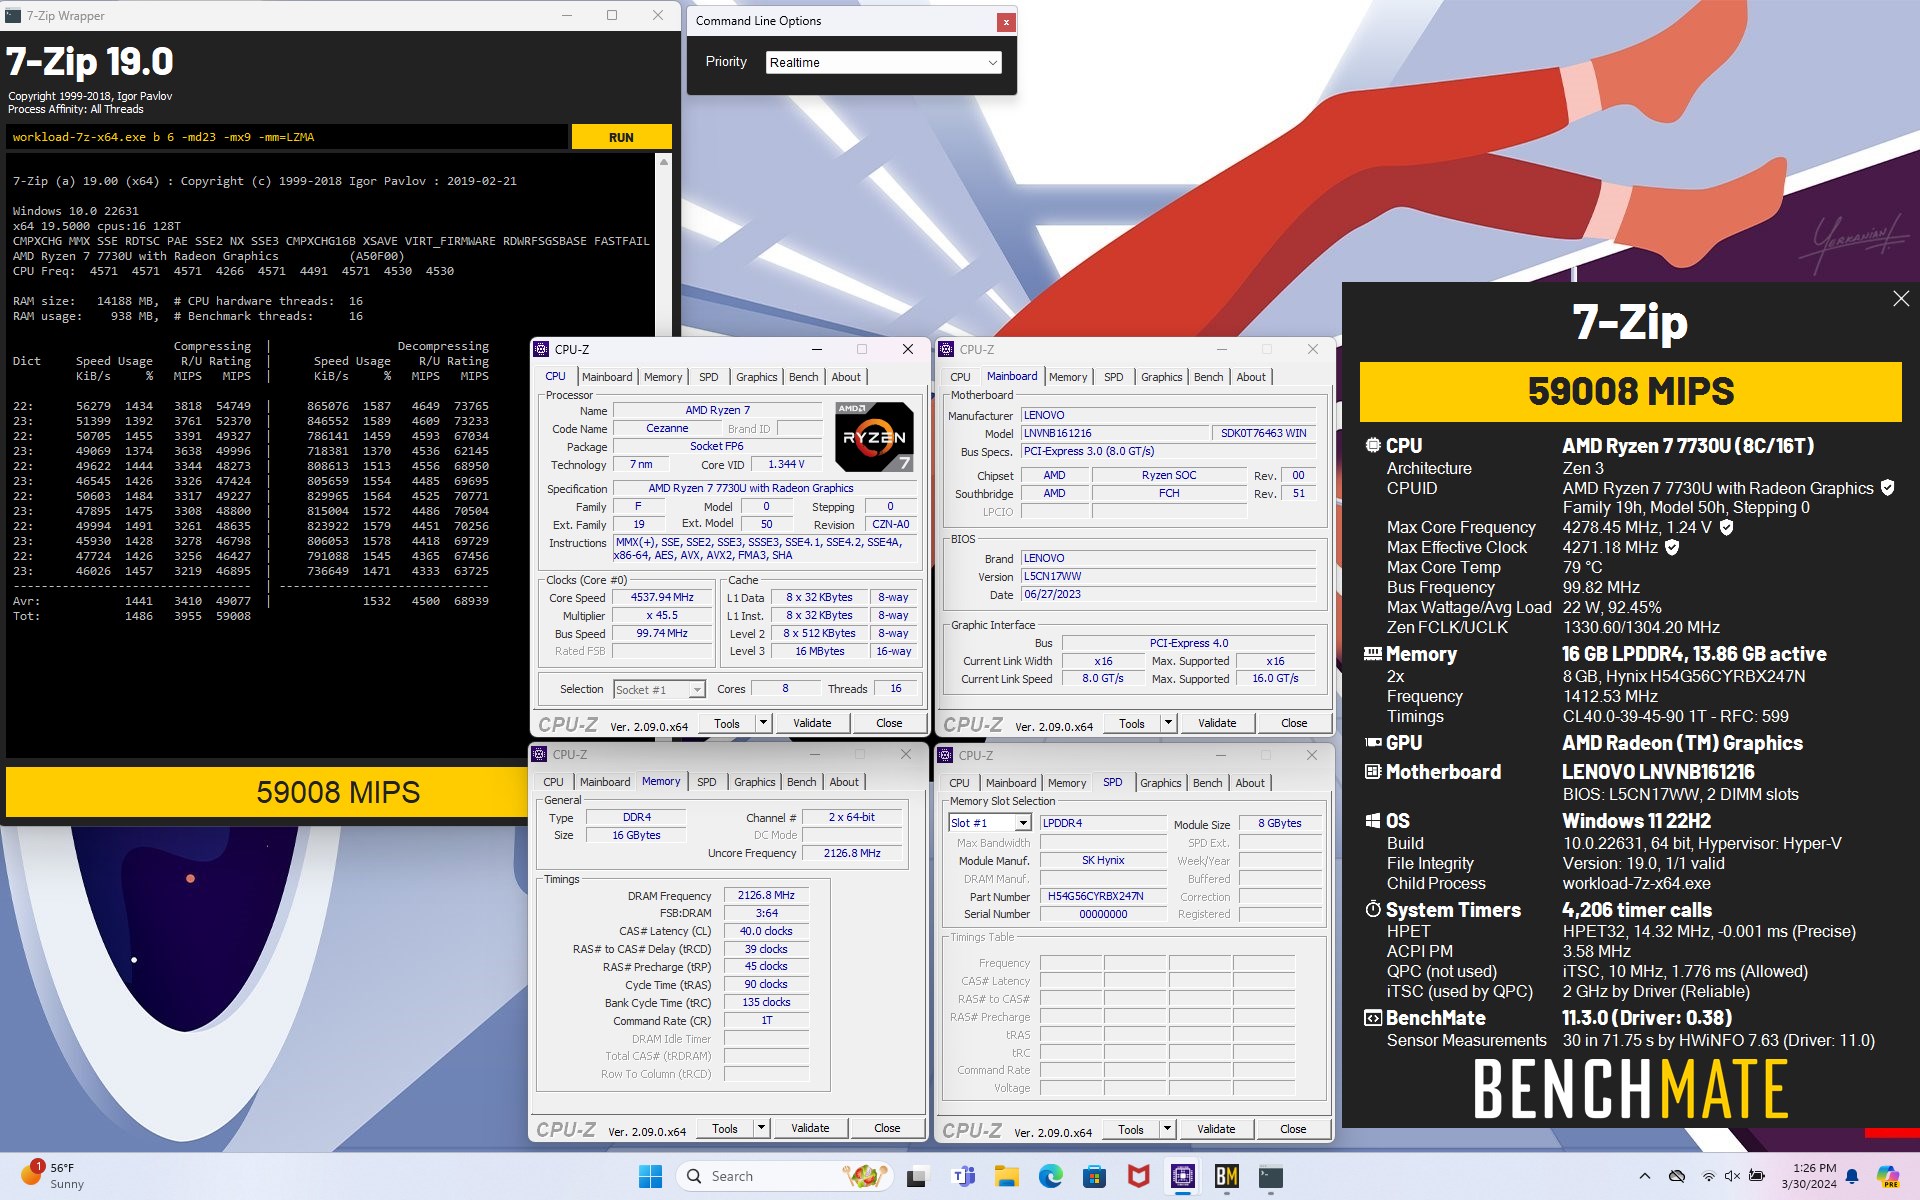Viewport: 1920px width, 1200px height.
Task: Open the weather widget showing 56°F Sunny
Action: pos(52,1176)
